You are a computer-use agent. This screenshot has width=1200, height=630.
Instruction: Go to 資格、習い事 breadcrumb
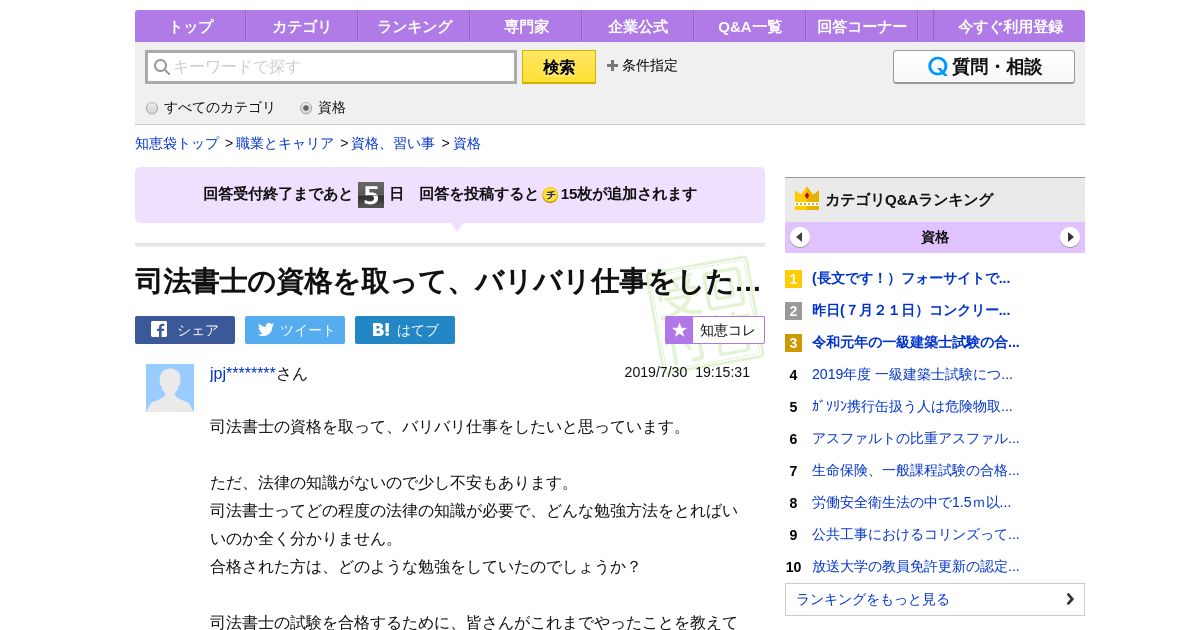tap(393, 143)
